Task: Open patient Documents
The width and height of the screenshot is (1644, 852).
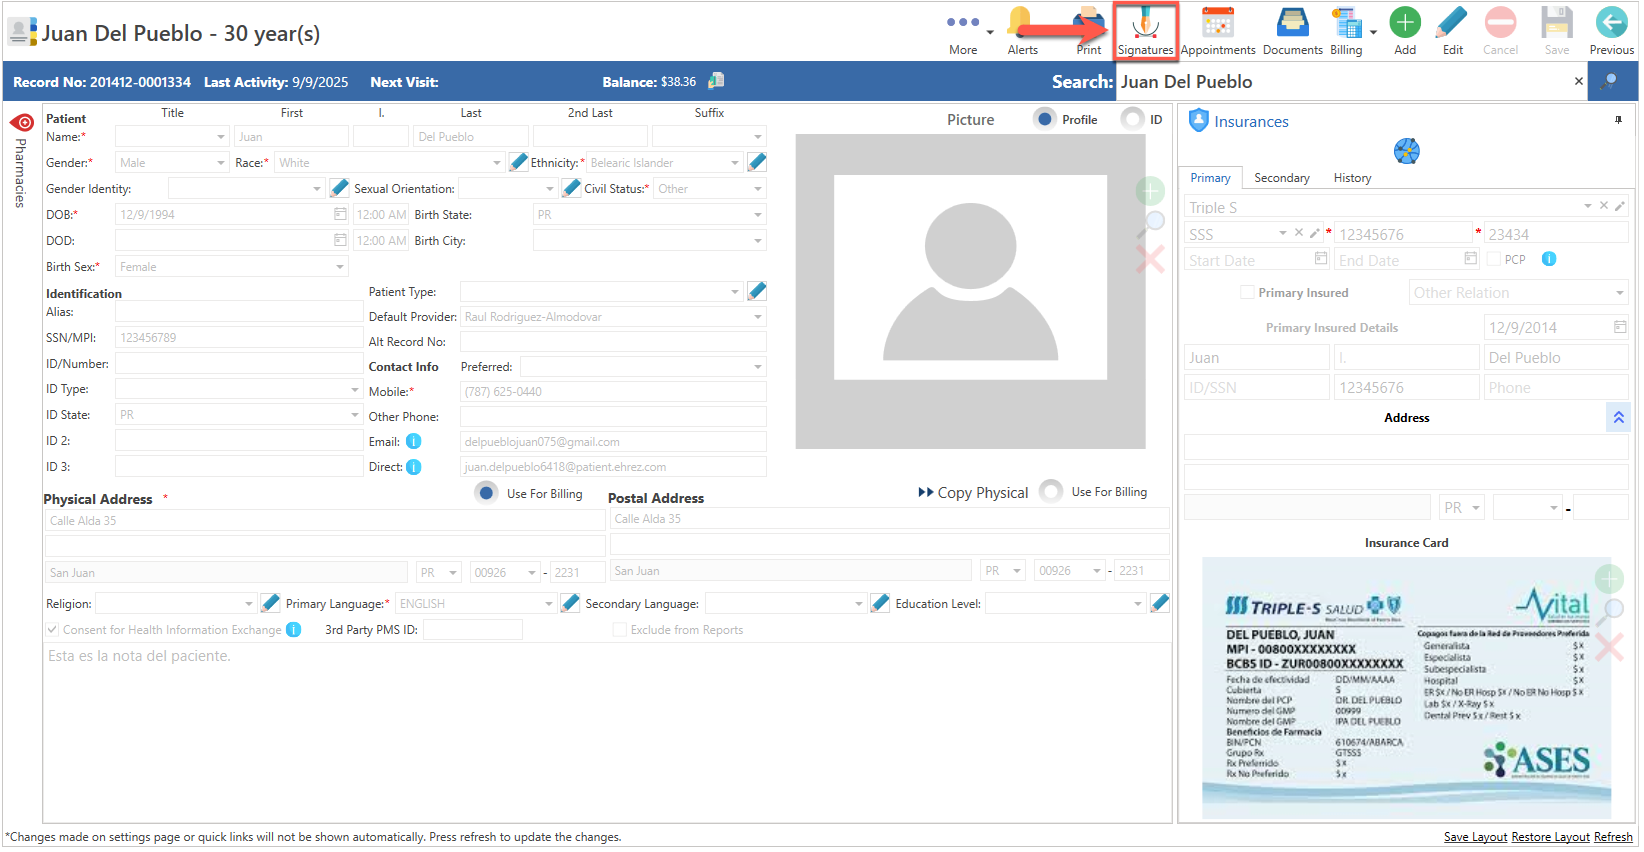Action: point(1292,31)
